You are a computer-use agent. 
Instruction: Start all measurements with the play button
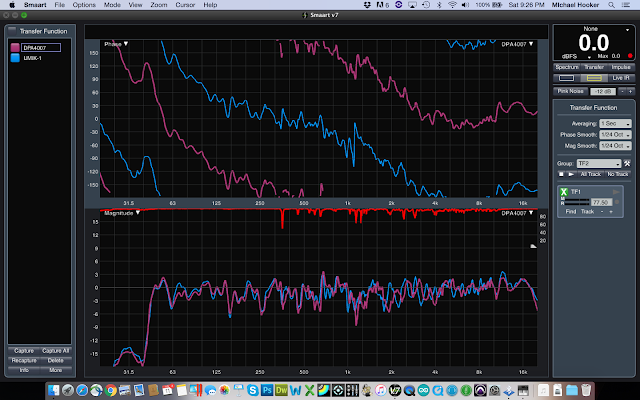click(x=571, y=174)
